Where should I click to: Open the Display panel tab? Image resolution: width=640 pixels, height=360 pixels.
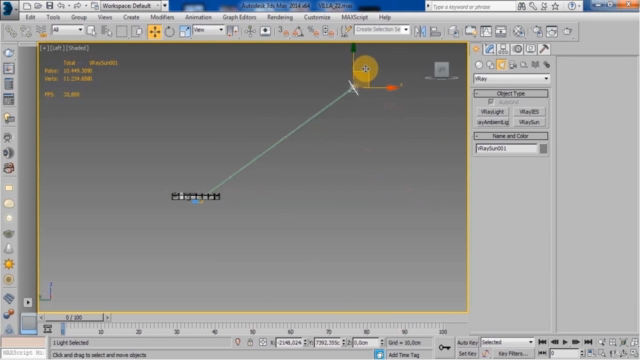click(530, 49)
